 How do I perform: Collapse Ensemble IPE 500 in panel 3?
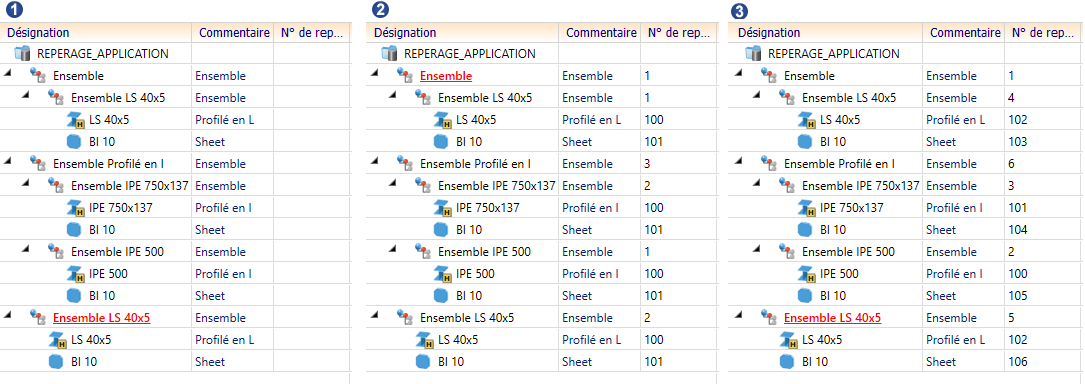click(x=758, y=248)
